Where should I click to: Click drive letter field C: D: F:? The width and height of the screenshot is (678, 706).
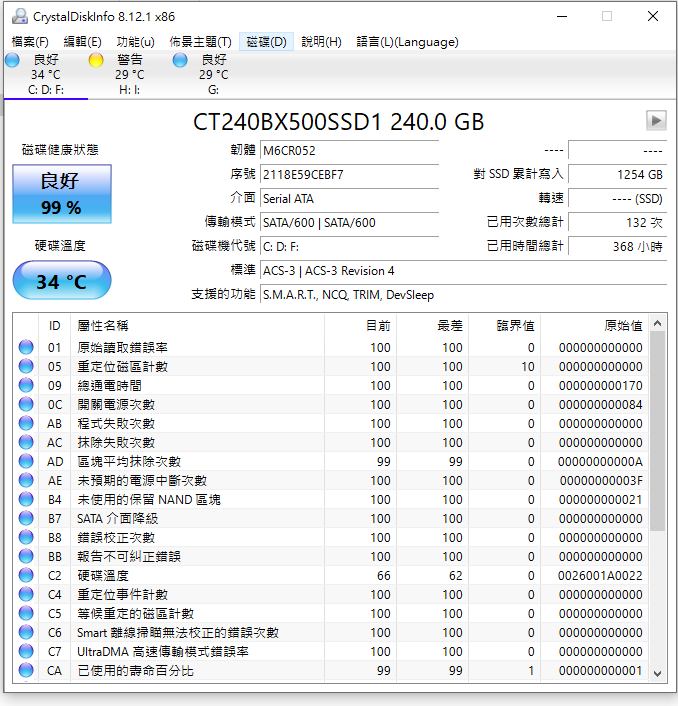(x=349, y=247)
